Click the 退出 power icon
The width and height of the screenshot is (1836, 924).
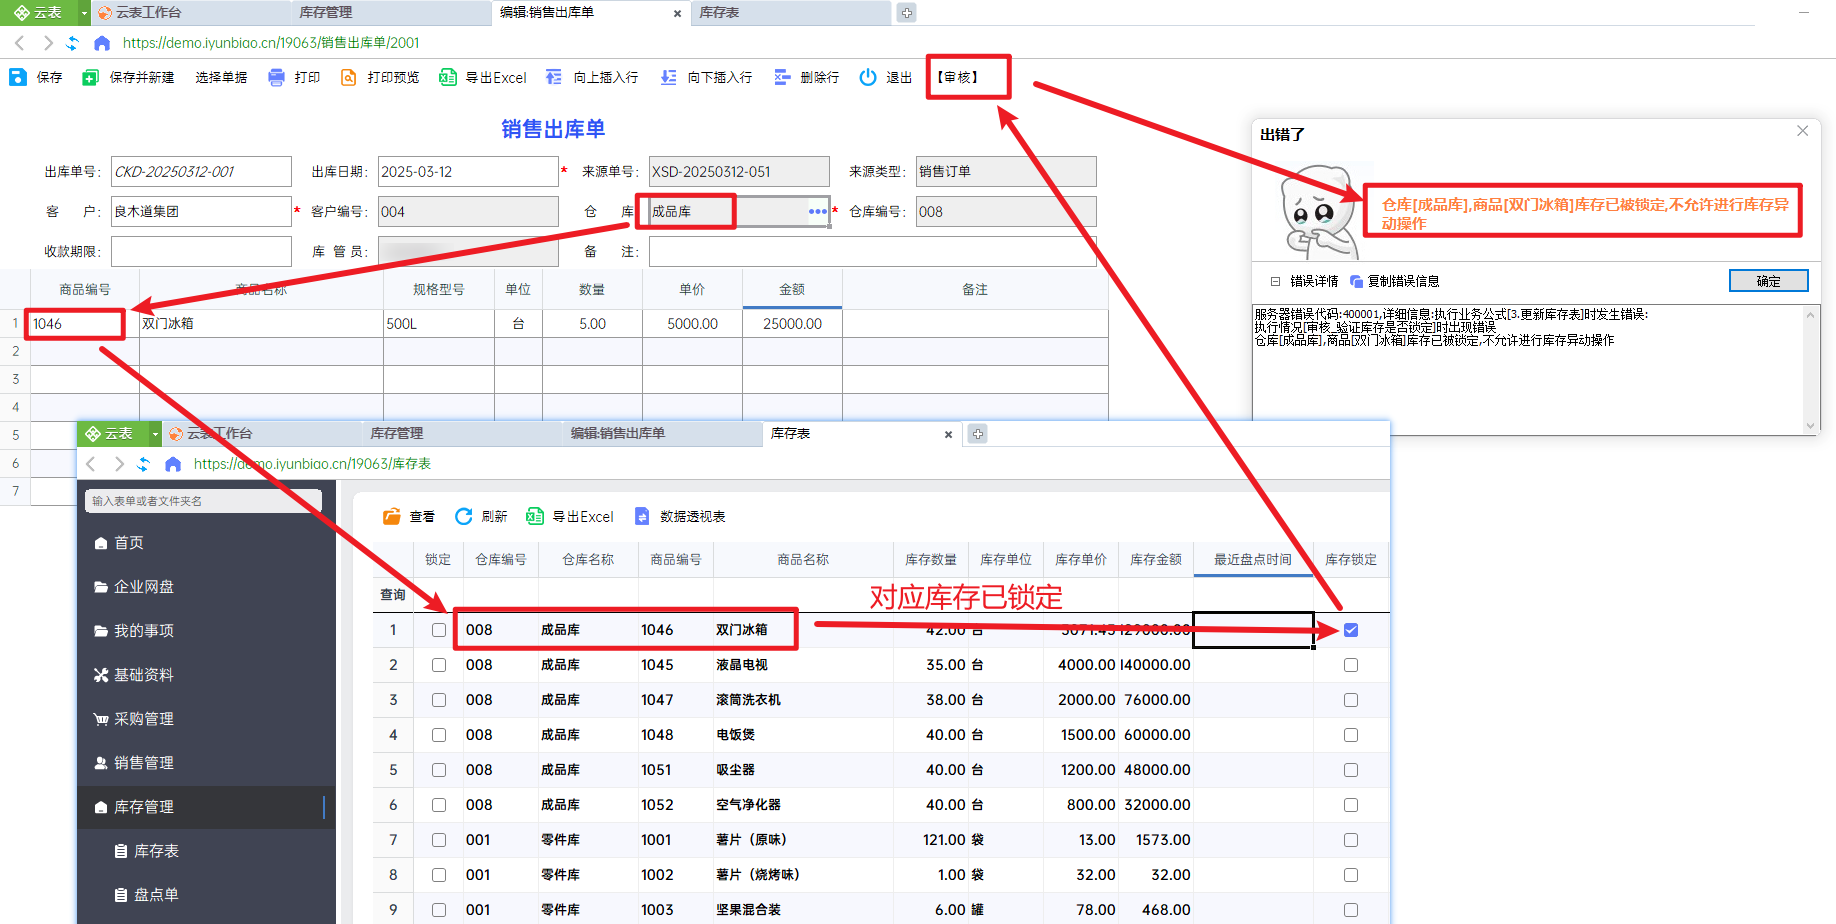(x=868, y=77)
